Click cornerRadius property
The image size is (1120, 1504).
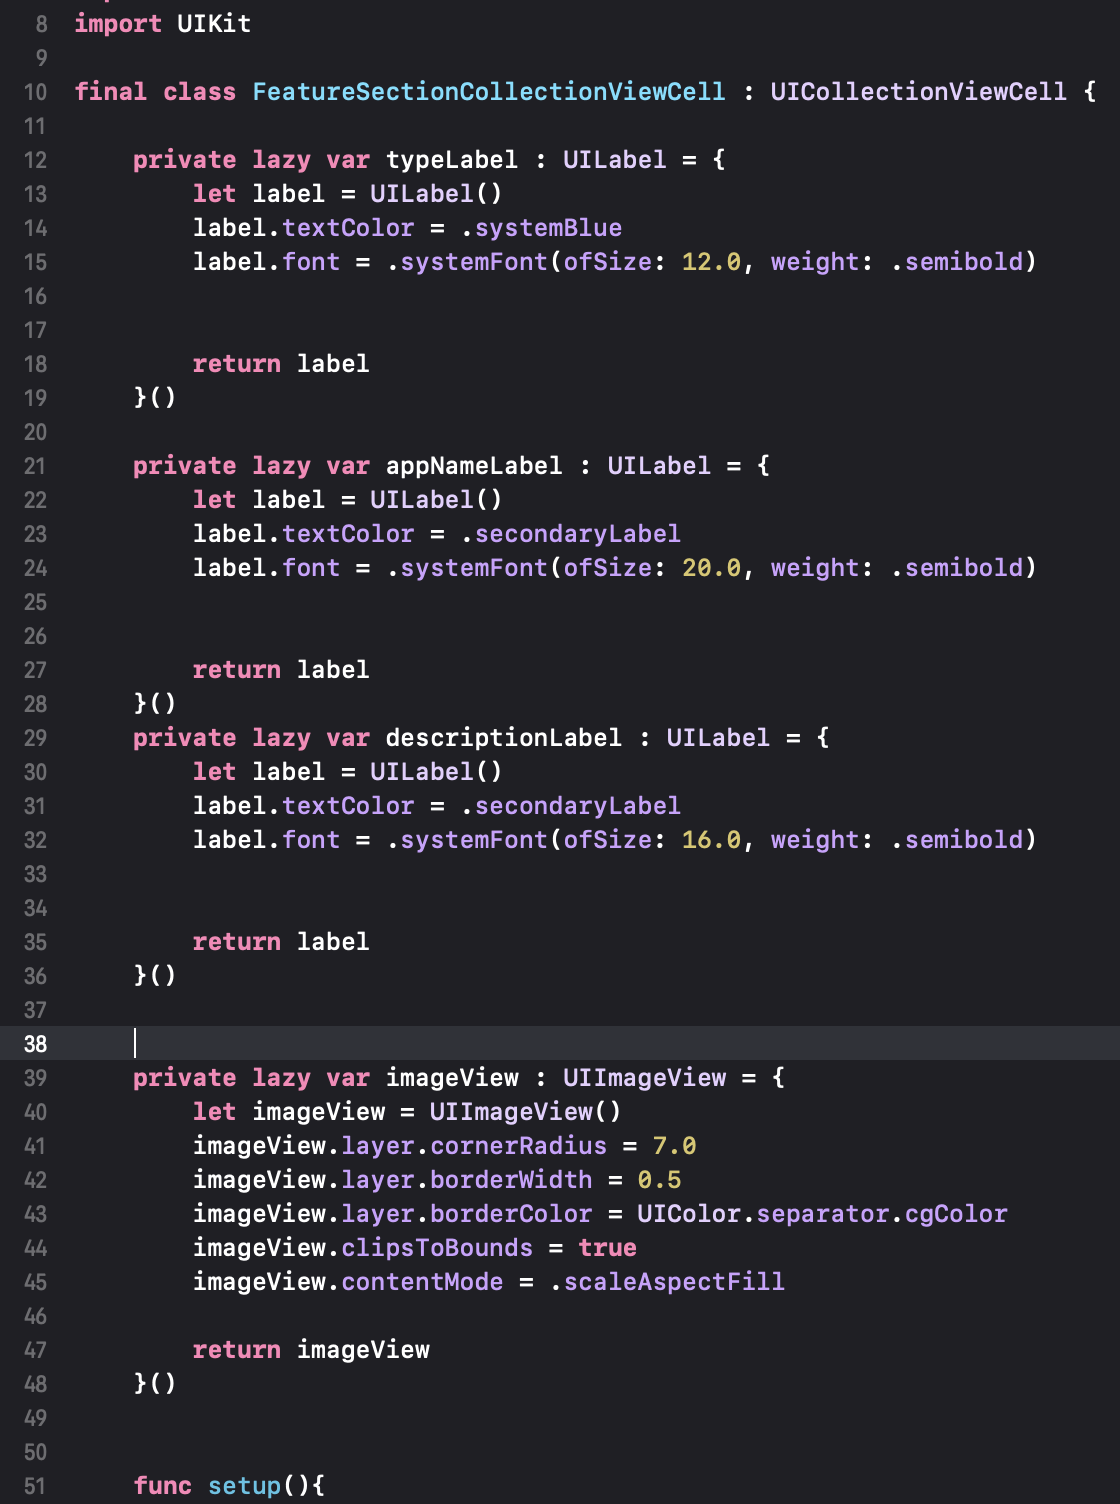coord(519,1146)
